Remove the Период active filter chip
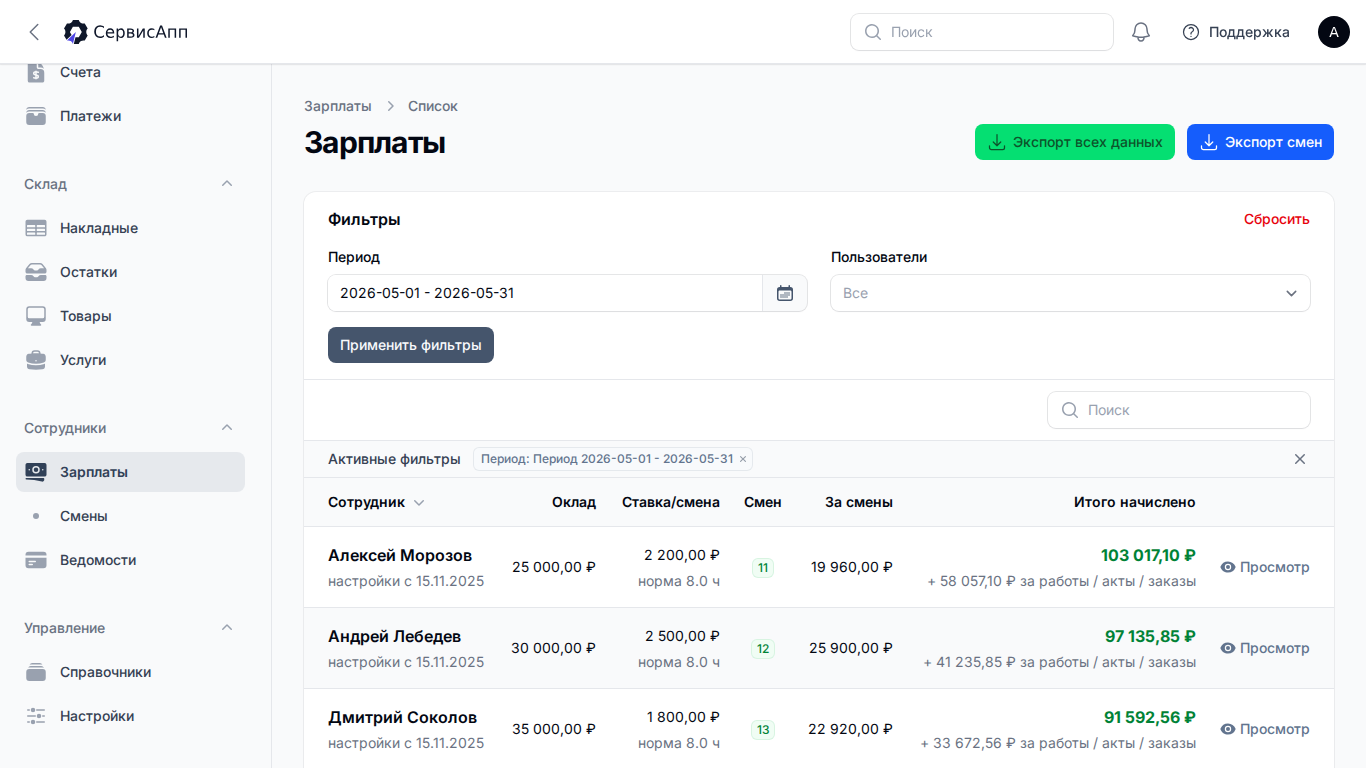The width and height of the screenshot is (1366, 768). point(742,459)
